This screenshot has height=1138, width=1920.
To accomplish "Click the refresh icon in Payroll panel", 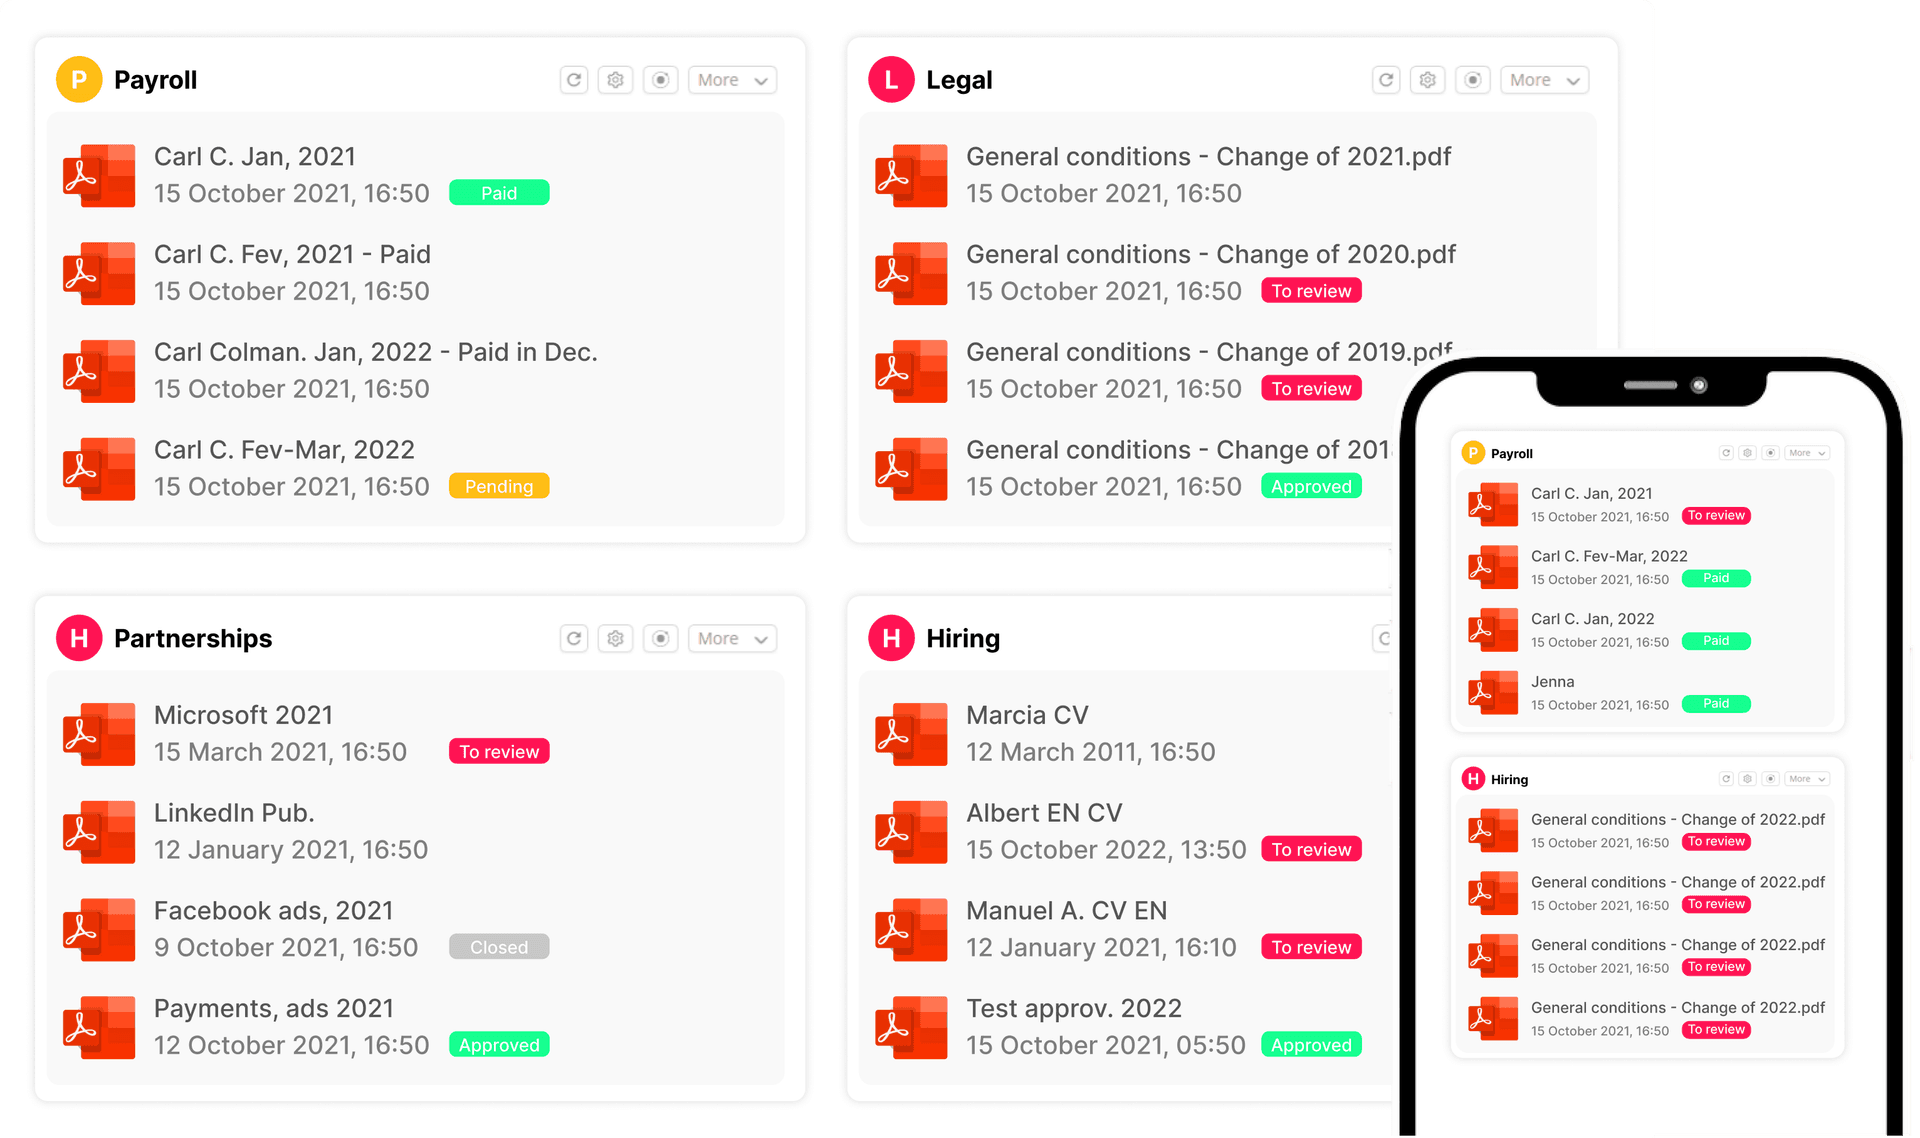I will click(574, 80).
